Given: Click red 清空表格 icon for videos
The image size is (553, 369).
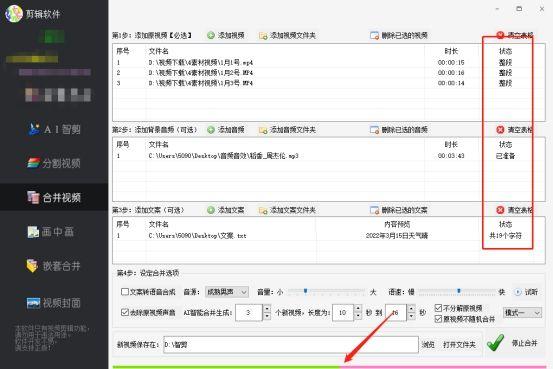Looking at the screenshot, I should tap(500, 35).
